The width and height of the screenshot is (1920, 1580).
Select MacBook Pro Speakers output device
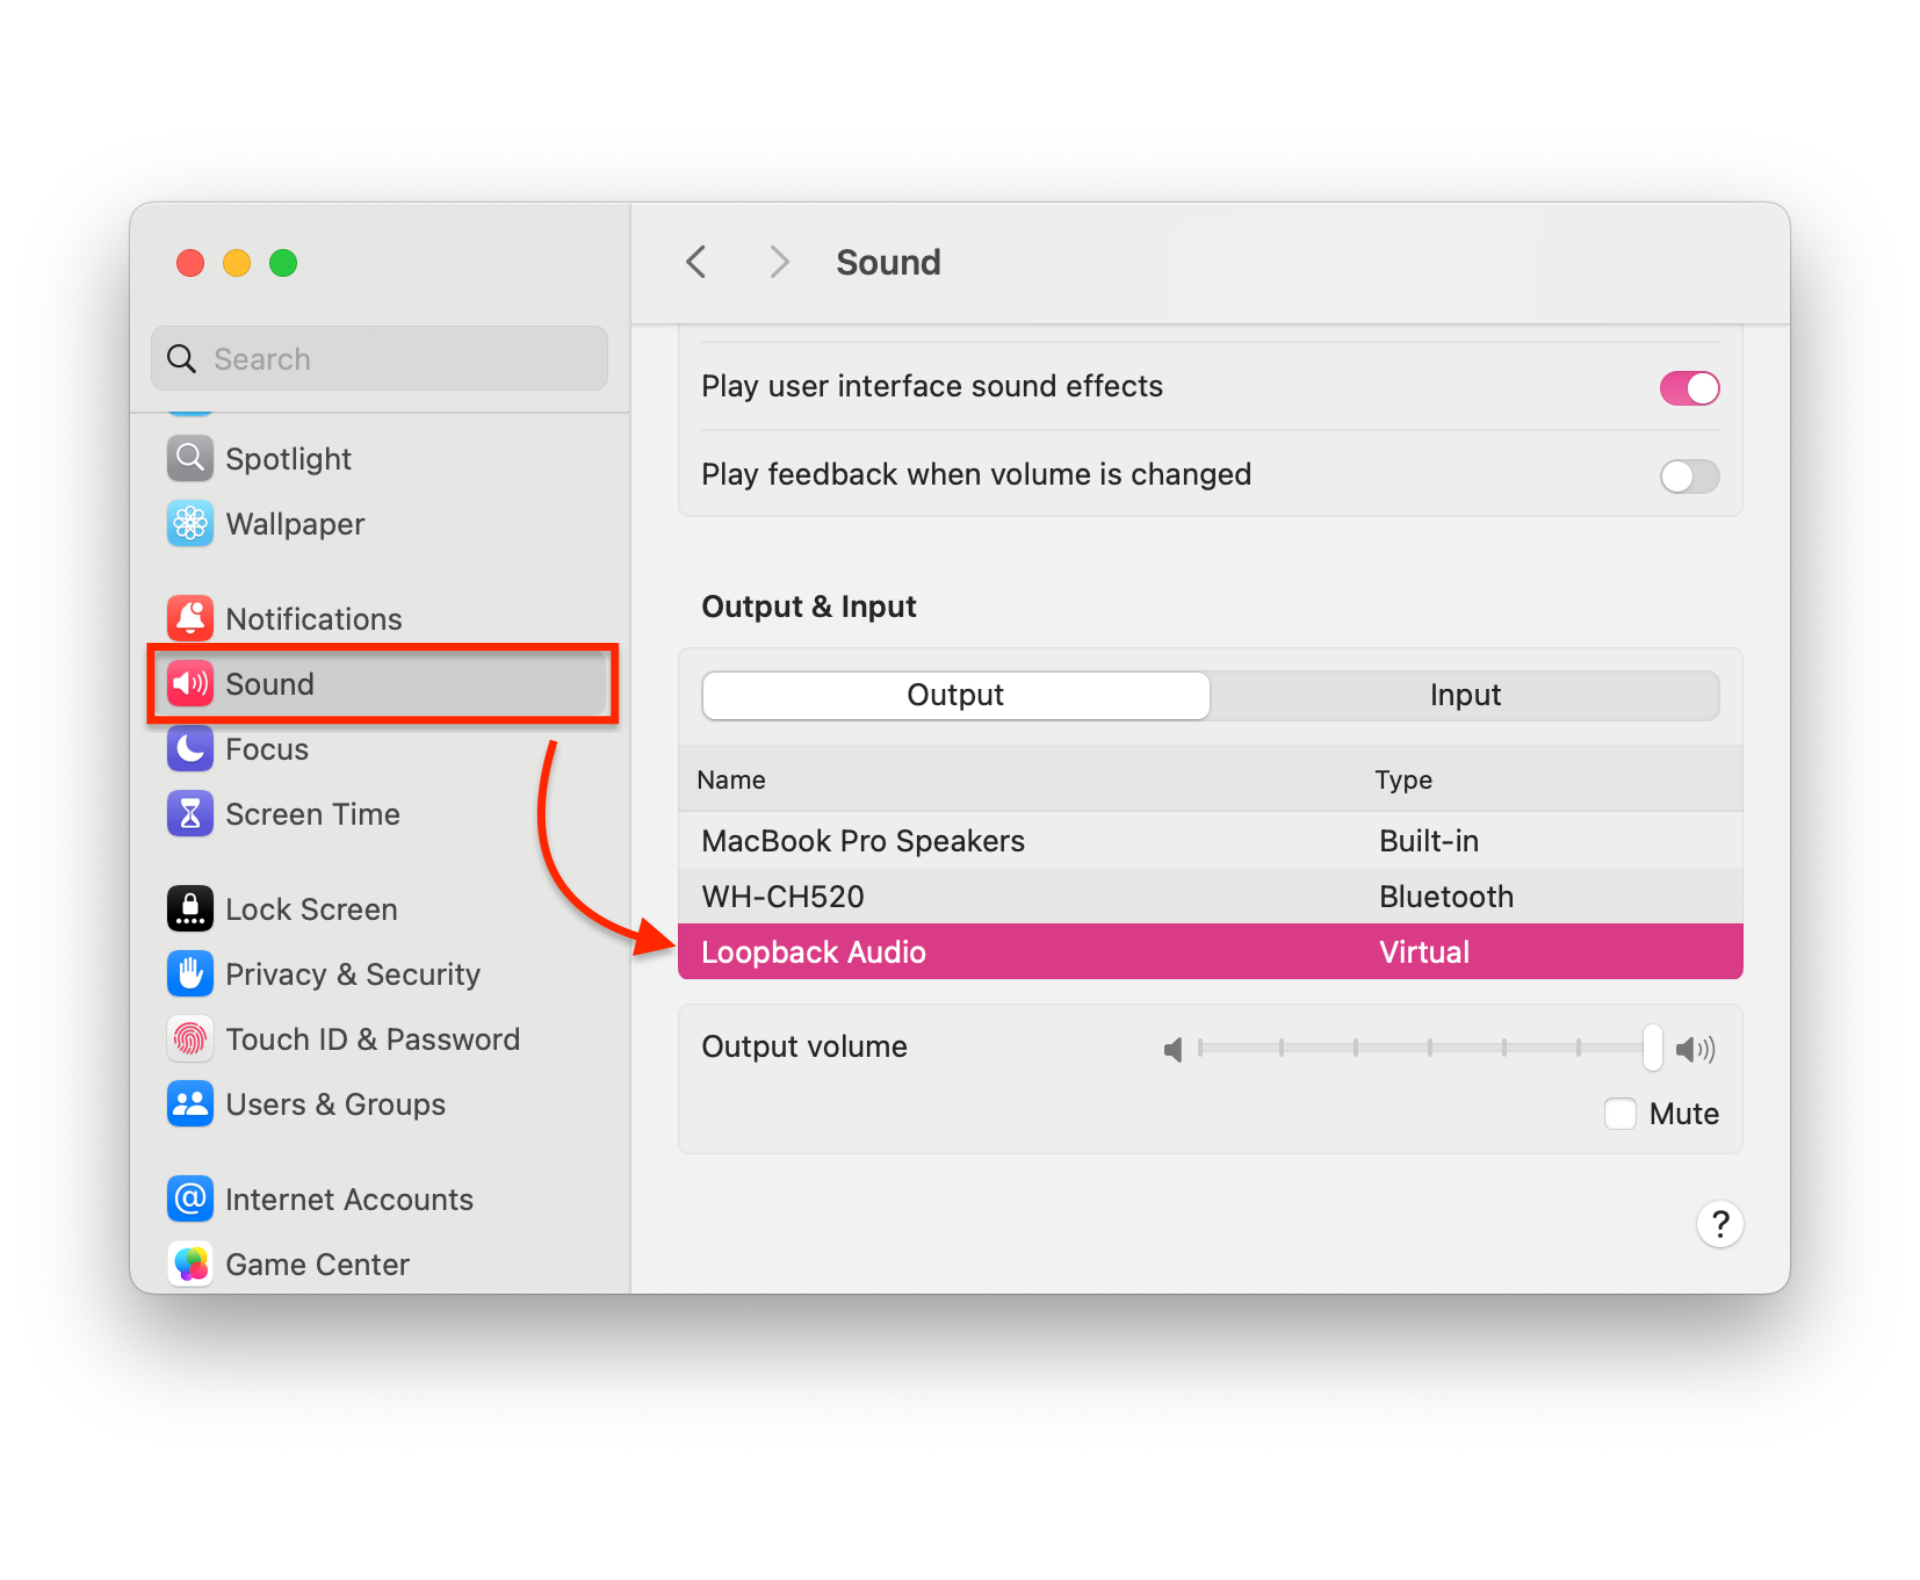click(1210, 840)
